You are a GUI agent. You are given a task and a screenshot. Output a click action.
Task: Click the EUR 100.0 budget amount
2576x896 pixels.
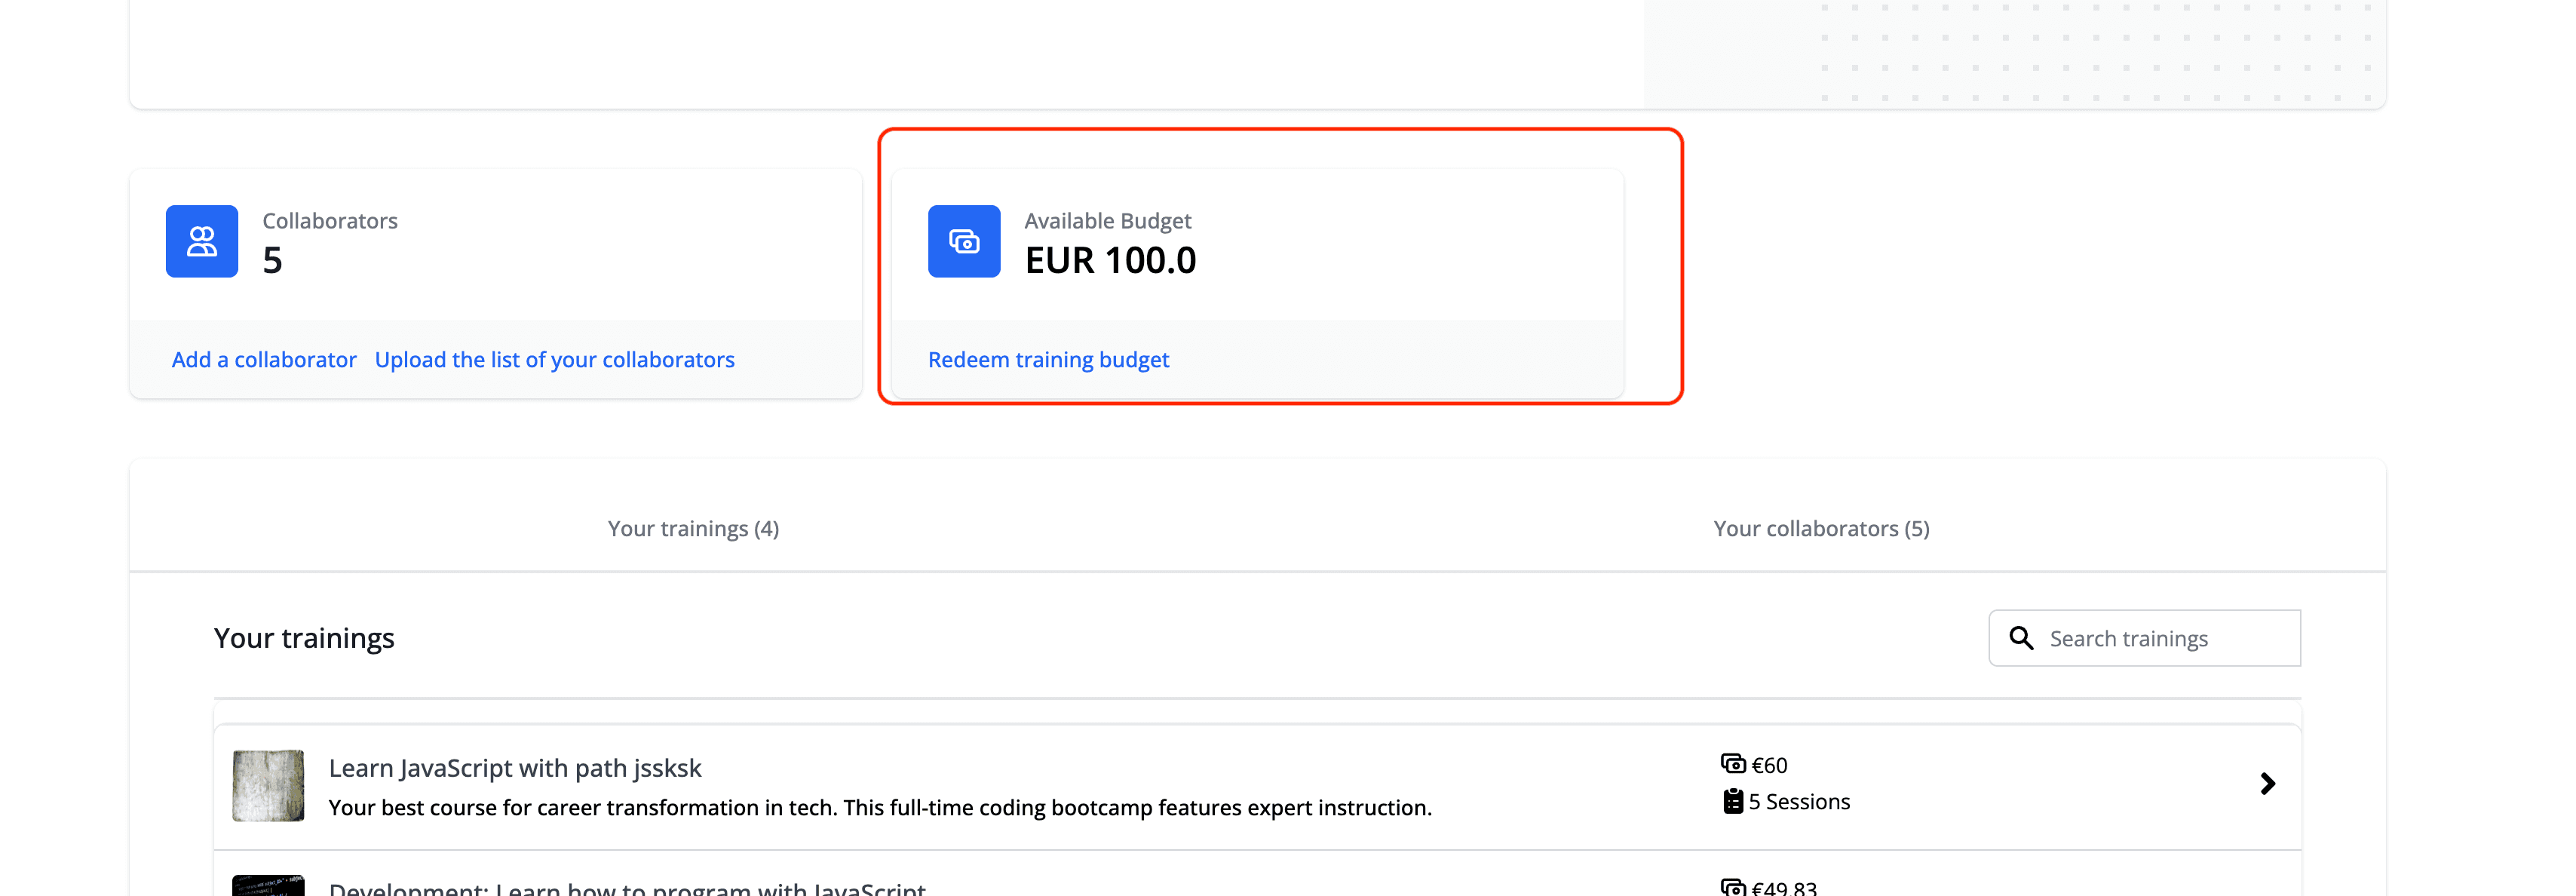[1110, 260]
